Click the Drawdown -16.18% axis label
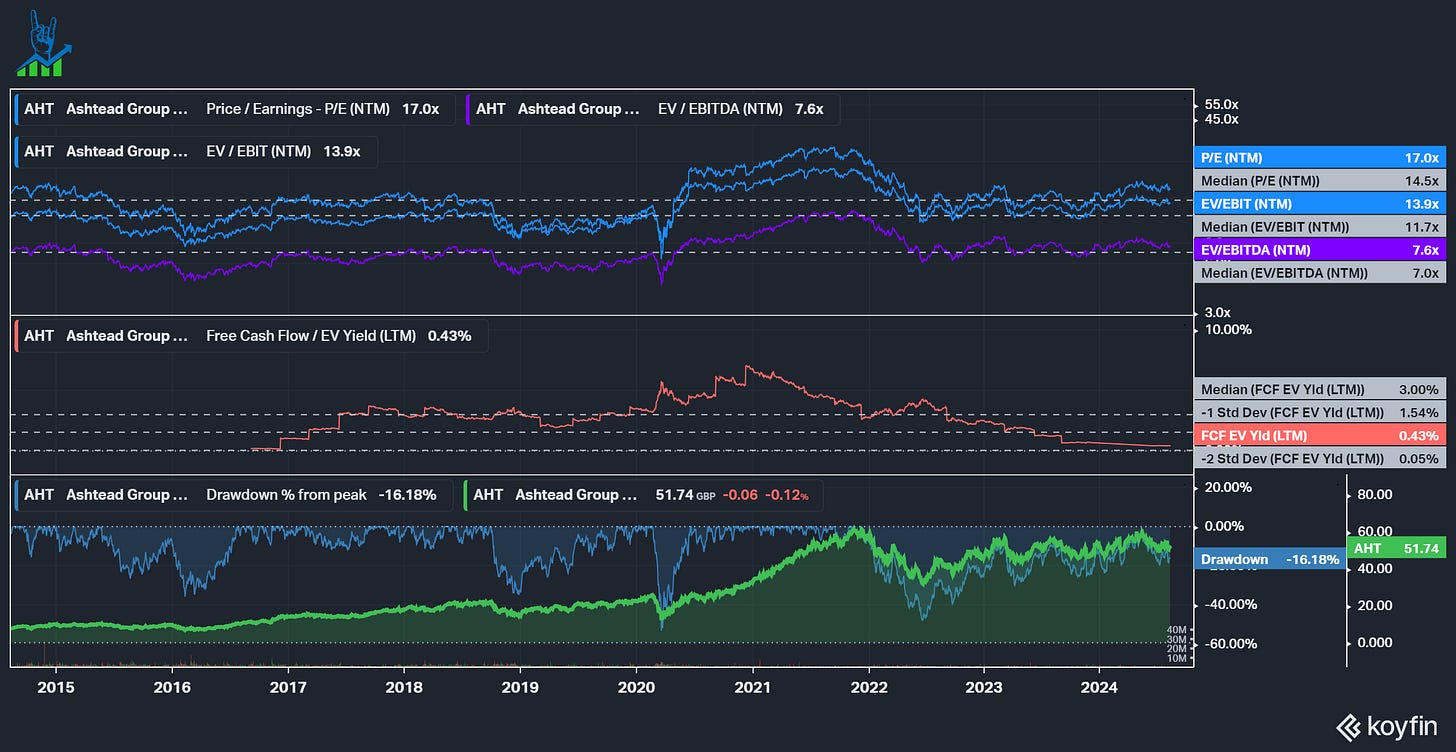This screenshot has height=752, width=1456. pyautogui.click(x=1269, y=560)
